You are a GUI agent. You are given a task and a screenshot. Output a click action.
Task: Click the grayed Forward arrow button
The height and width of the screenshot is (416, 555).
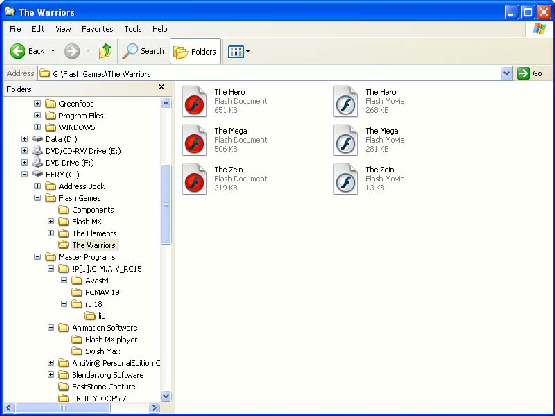pyautogui.click(x=72, y=51)
